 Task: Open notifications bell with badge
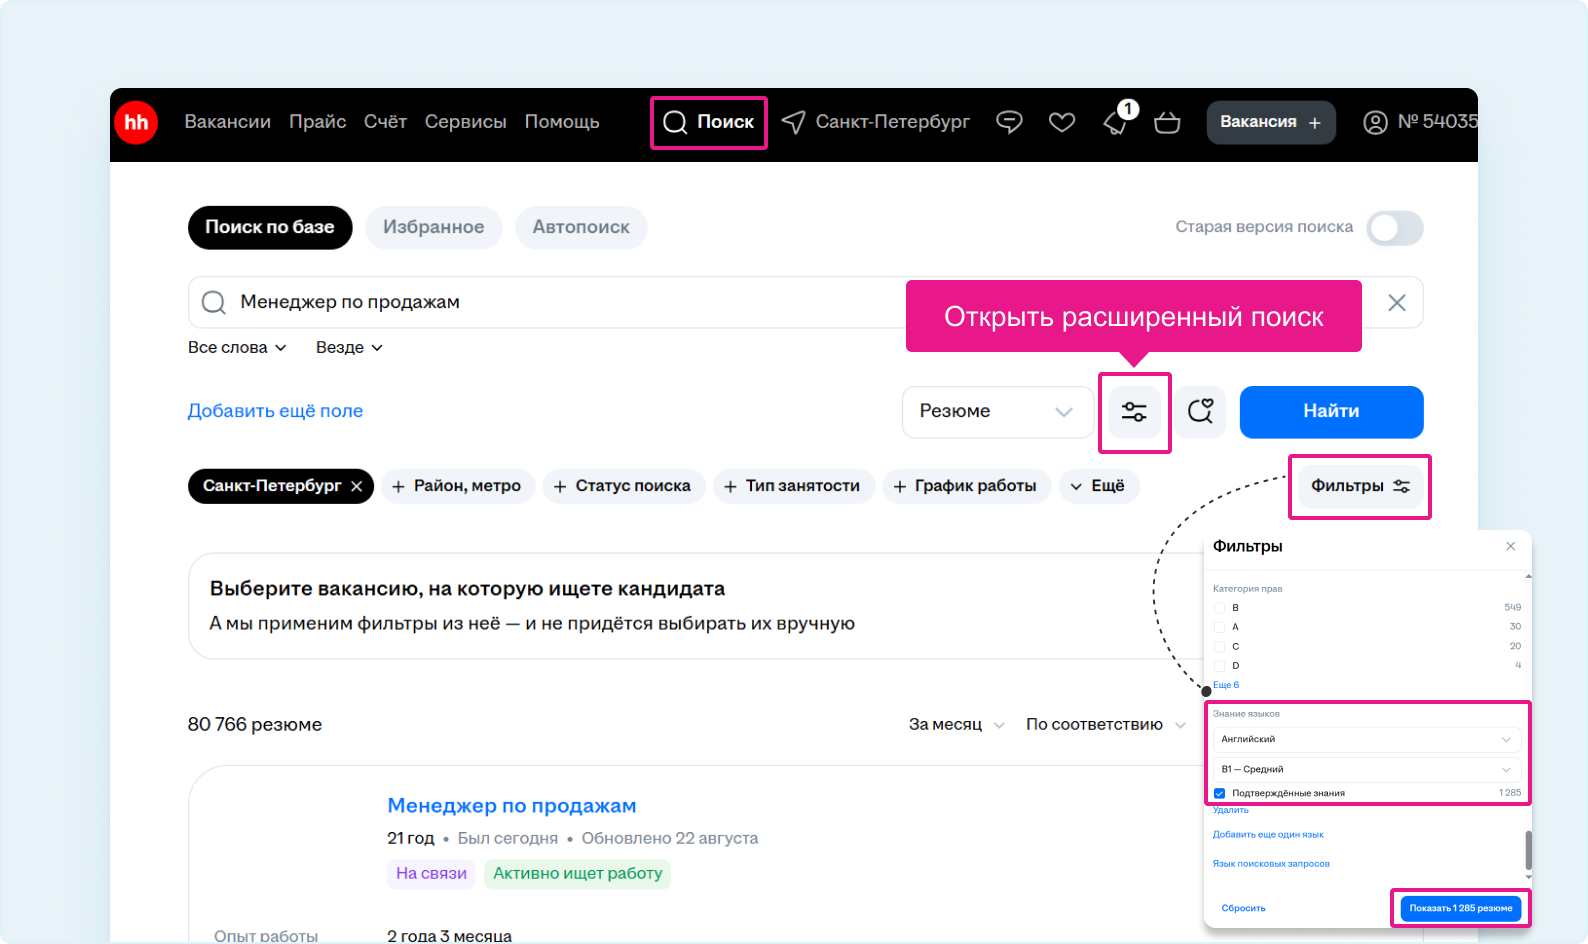pyautogui.click(x=1116, y=122)
